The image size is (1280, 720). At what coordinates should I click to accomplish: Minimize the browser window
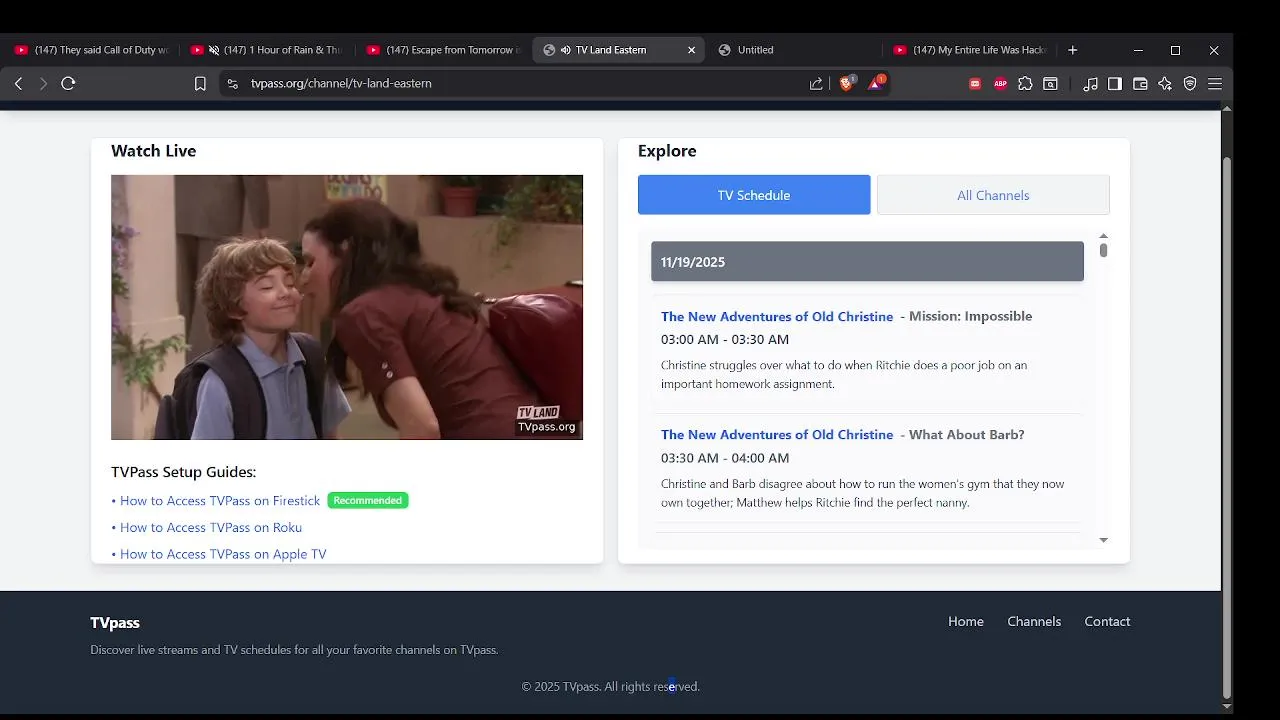(1138, 50)
